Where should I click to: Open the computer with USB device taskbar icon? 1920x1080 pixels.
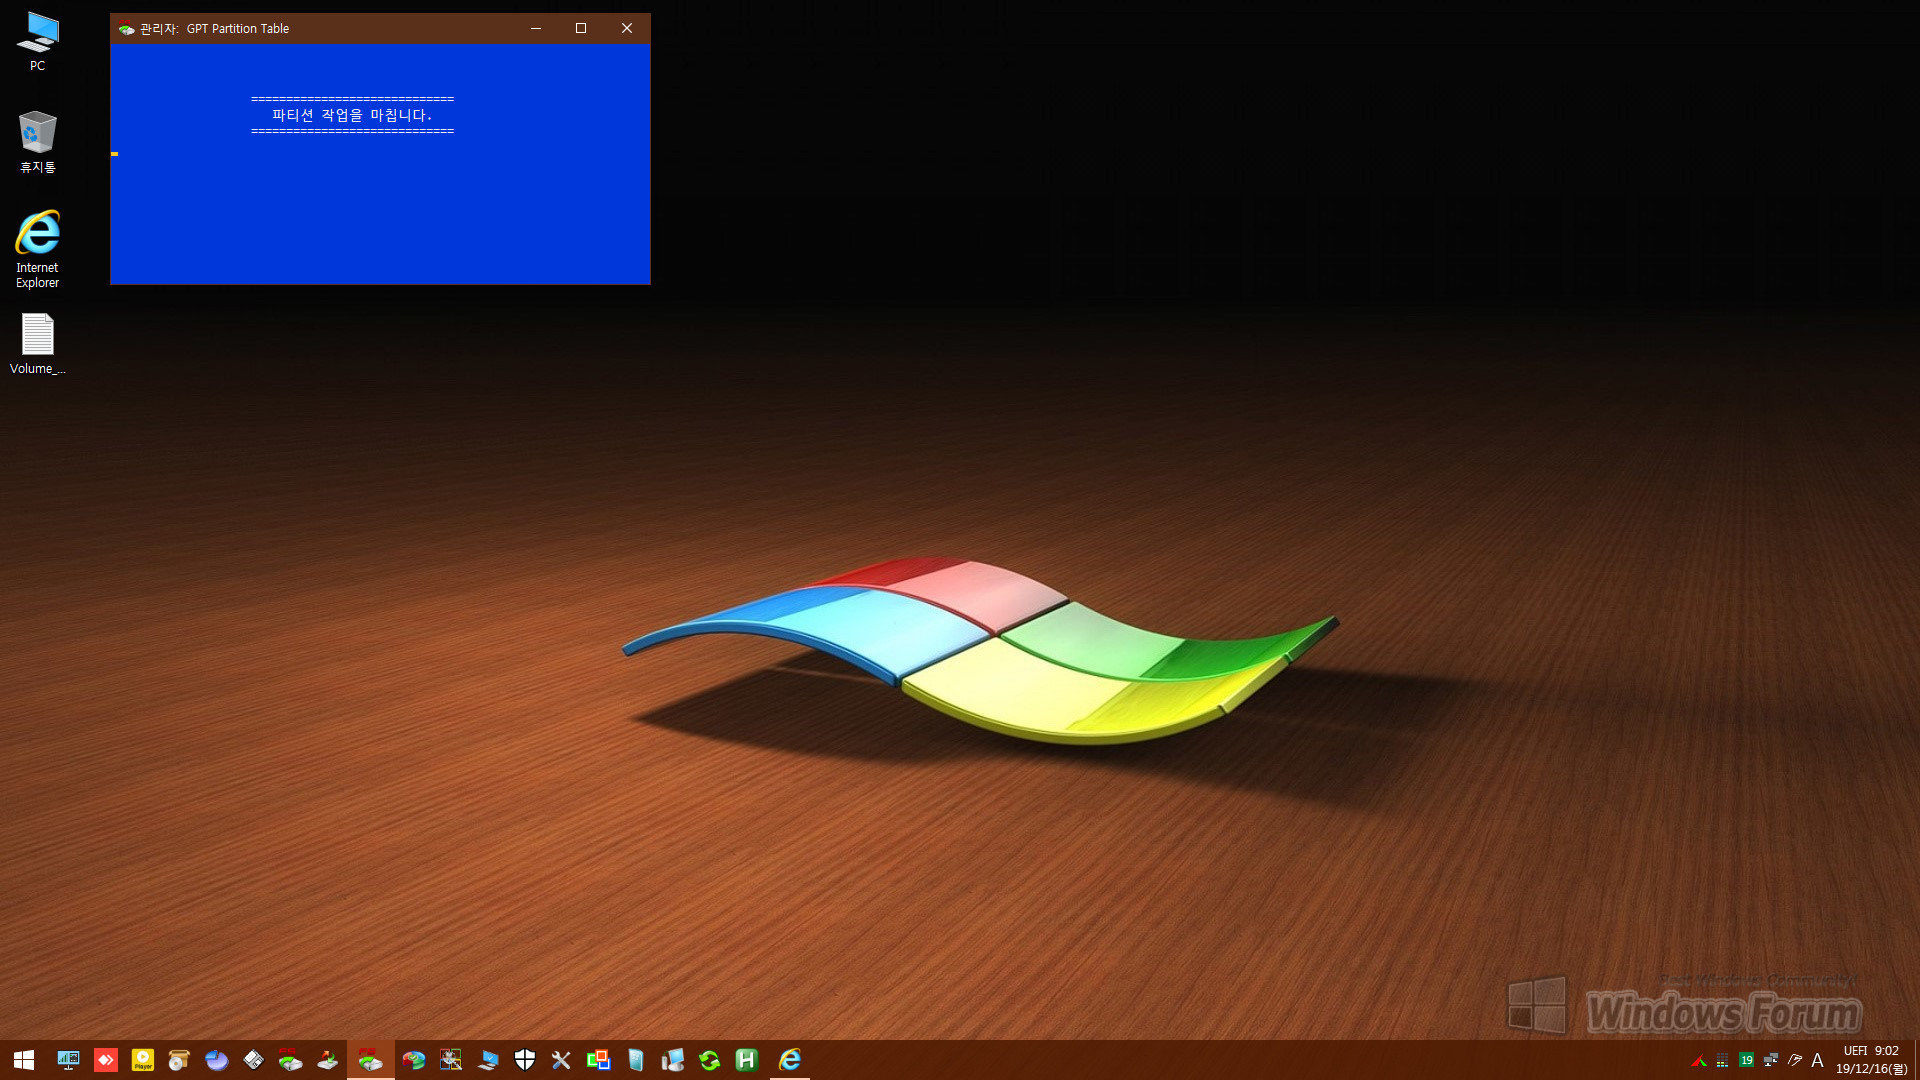coord(673,1060)
